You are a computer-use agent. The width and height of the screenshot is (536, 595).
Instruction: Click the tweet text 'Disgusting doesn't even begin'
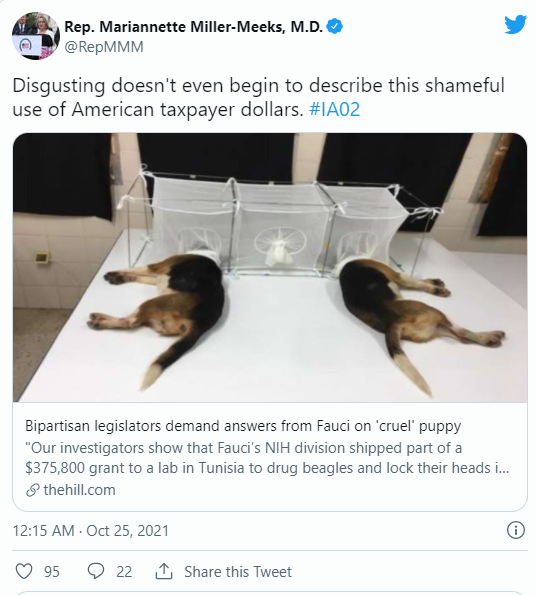point(258,97)
